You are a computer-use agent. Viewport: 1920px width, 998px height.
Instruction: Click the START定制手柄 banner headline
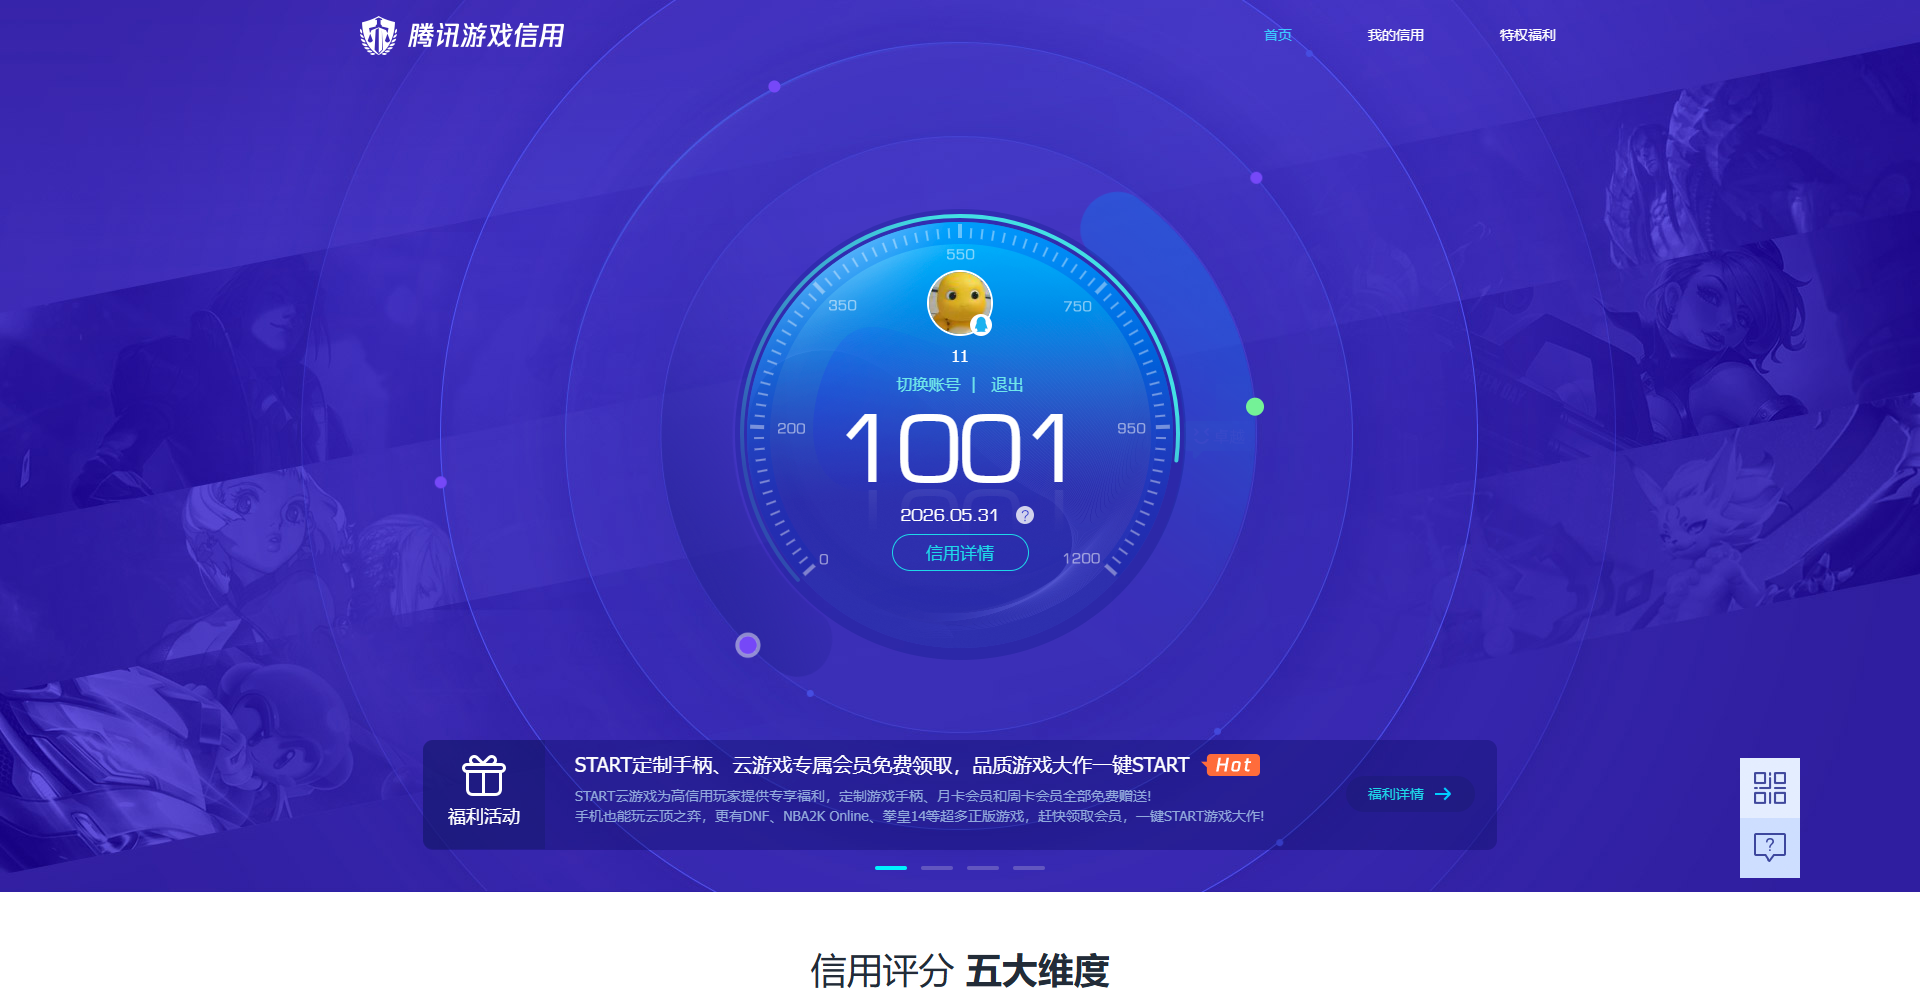pos(881,765)
